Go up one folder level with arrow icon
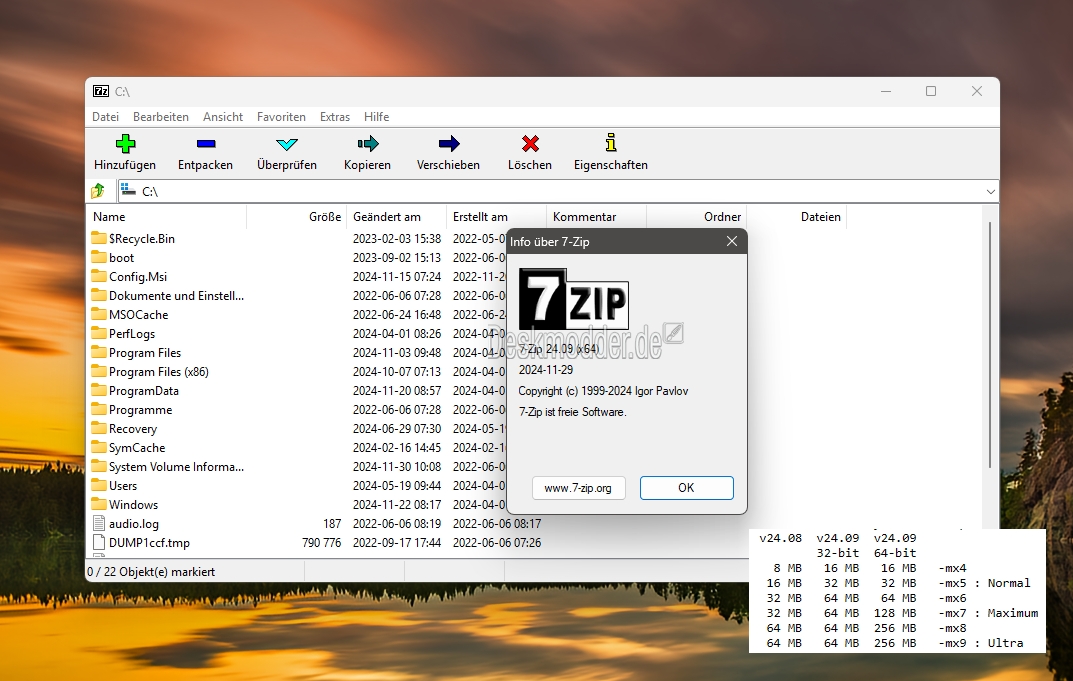 point(98,191)
